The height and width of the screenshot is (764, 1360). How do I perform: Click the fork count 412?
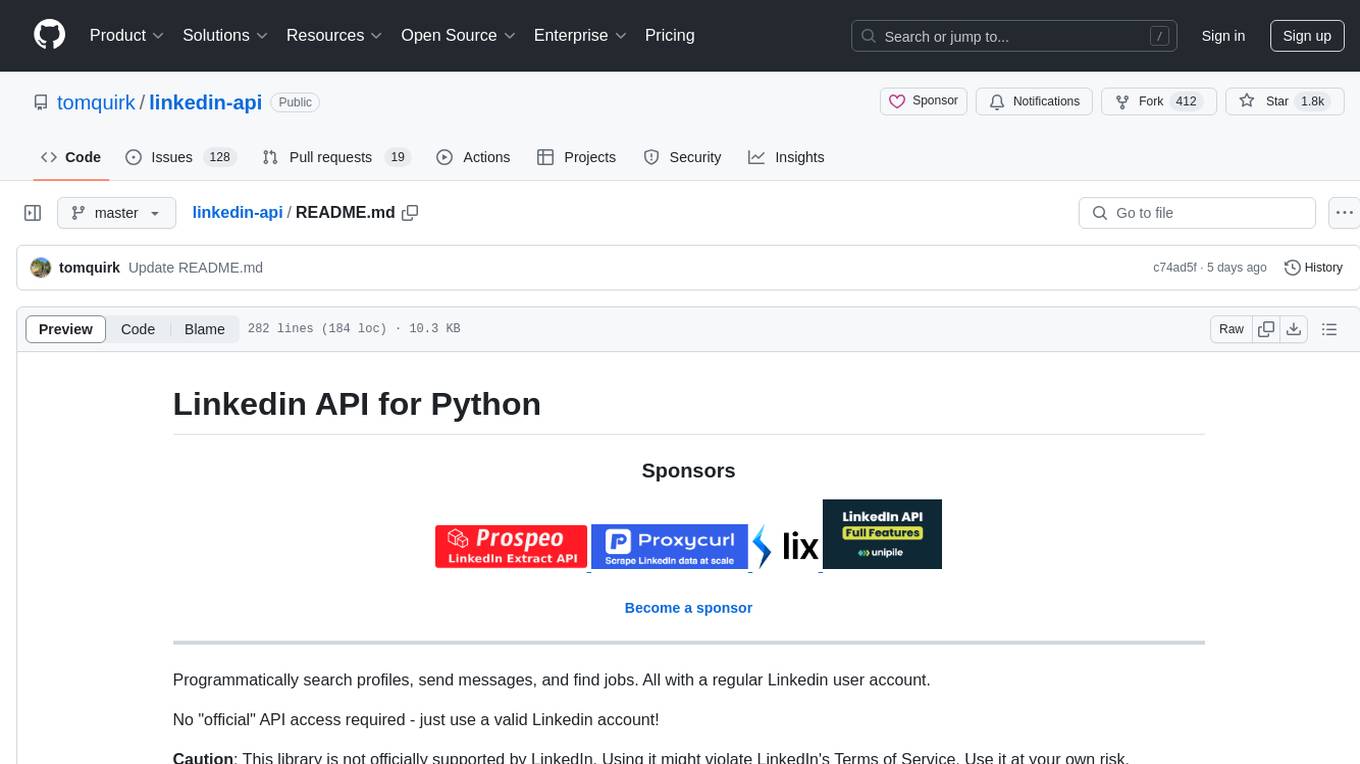[x=1187, y=101]
